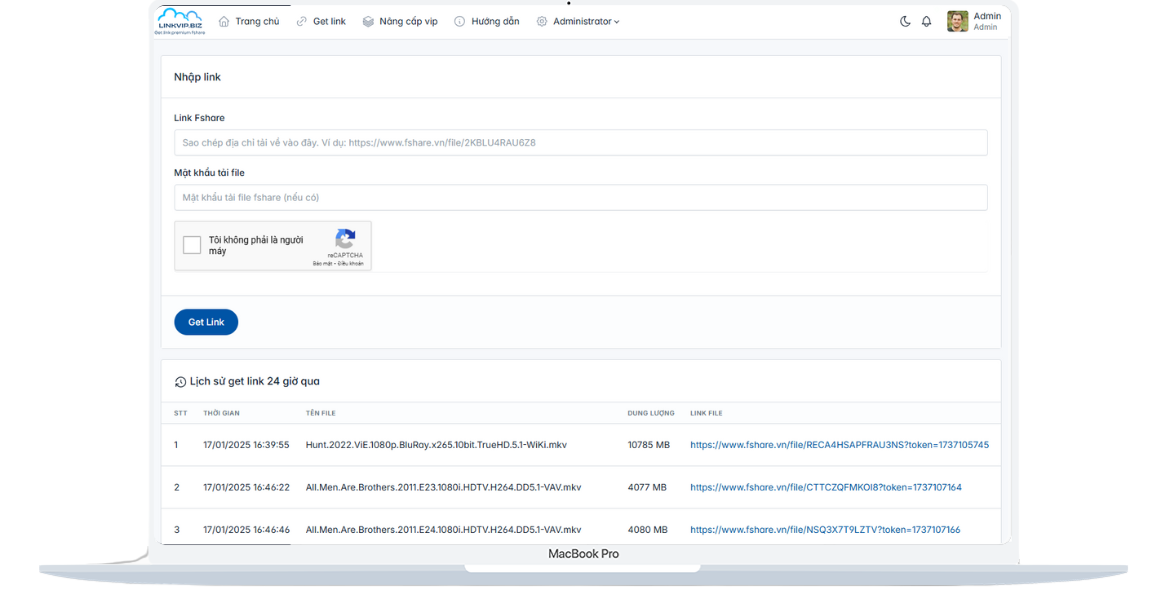Expand the Administrator dropdown menu
Image resolution: width=1175 pixels, height=594 pixels.
click(586, 21)
